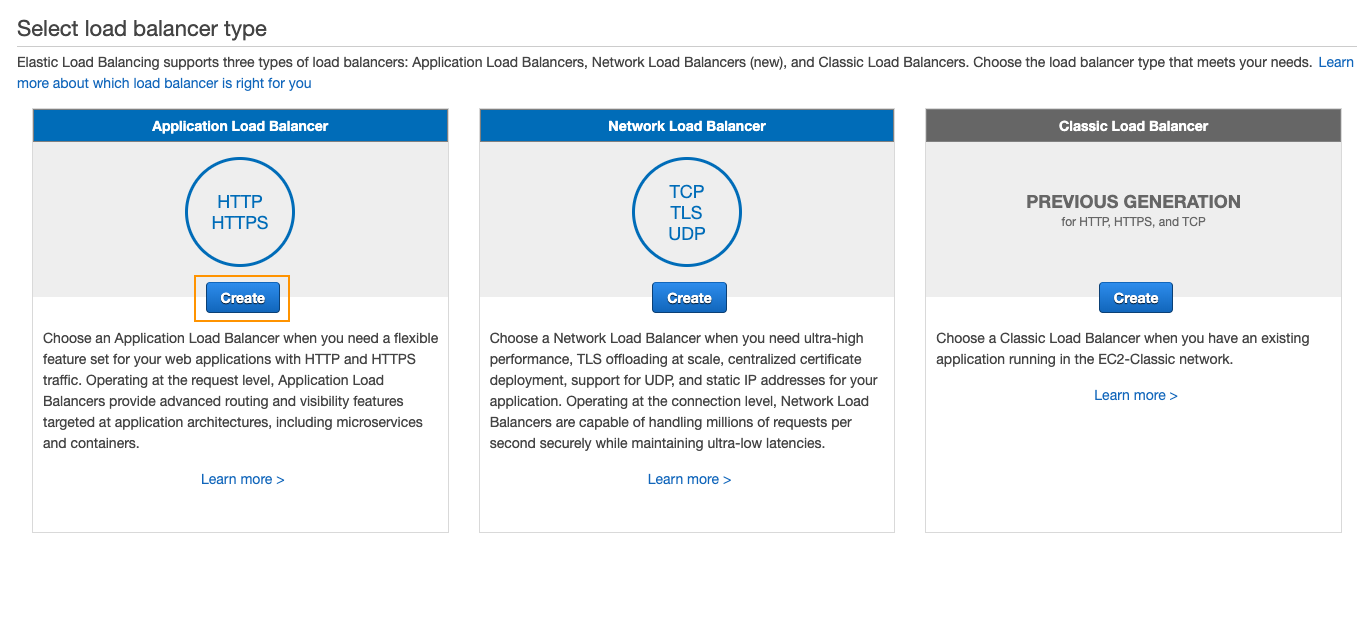
Task: Create a Classic Load Balancer
Action: pos(1136,298)
